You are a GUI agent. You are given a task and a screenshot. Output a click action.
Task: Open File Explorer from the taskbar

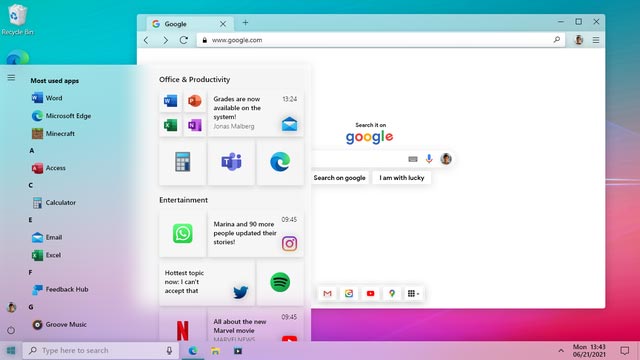215,351
